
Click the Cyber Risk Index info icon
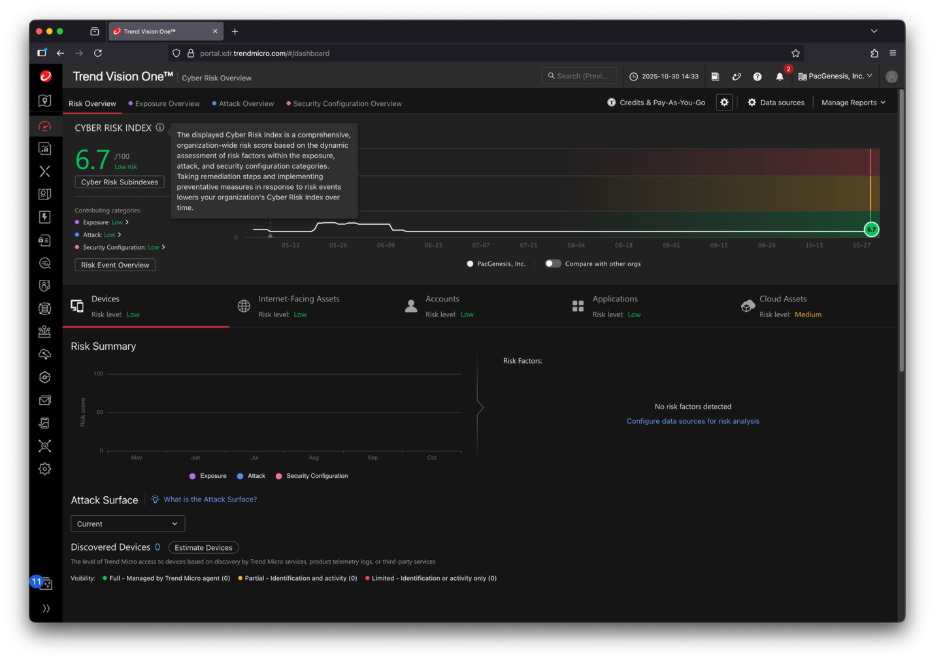(x=160, y=128)
